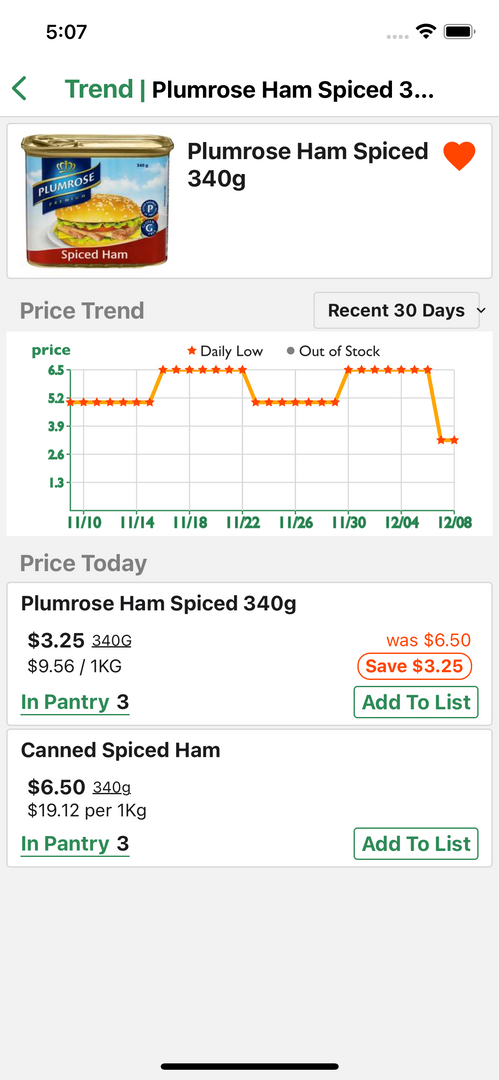The width and height of the screenshot is (499, 1080).
Task: Tap the Daily Low star legend
Action: 192,351
